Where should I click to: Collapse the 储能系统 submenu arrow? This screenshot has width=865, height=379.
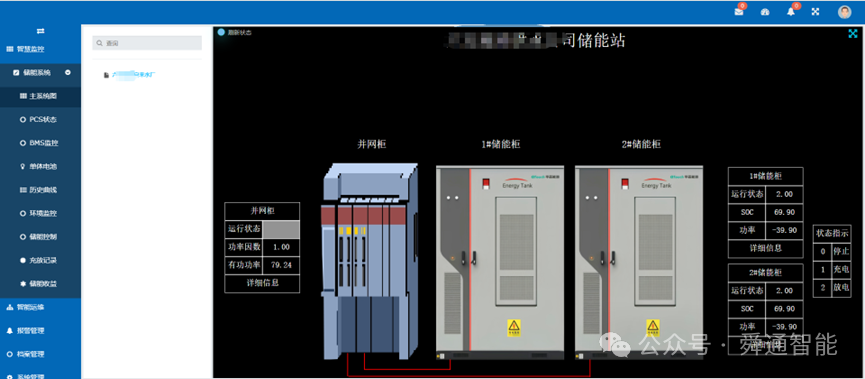(x=68, y=72)
